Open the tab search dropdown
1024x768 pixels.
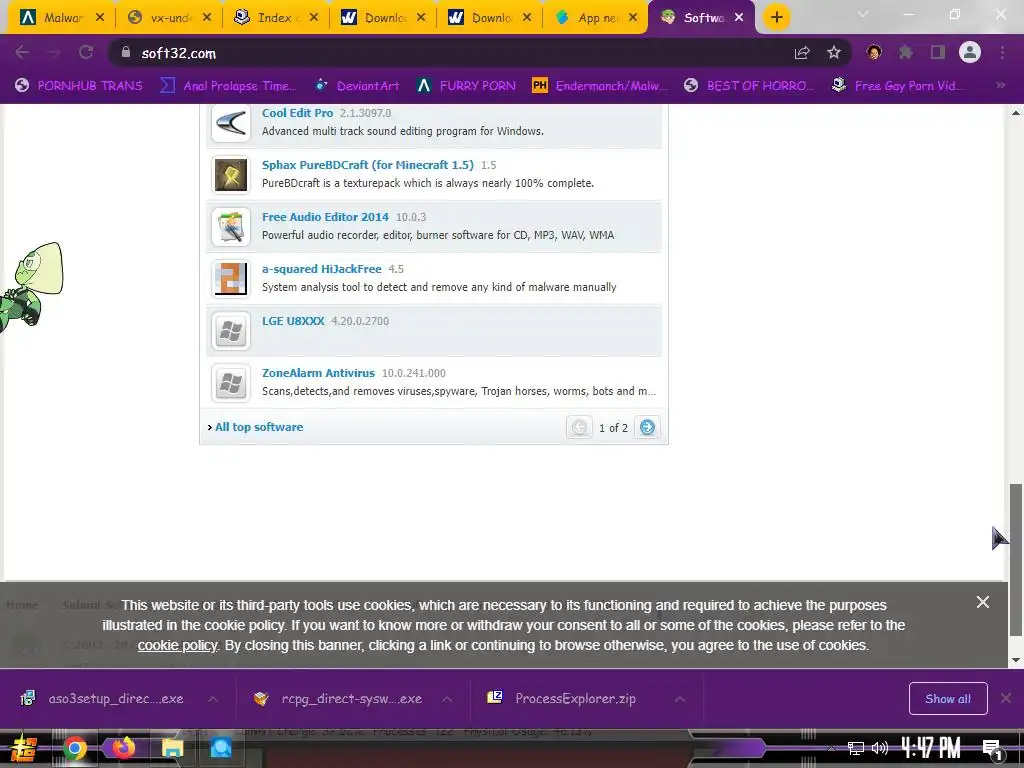coord(863,14)
